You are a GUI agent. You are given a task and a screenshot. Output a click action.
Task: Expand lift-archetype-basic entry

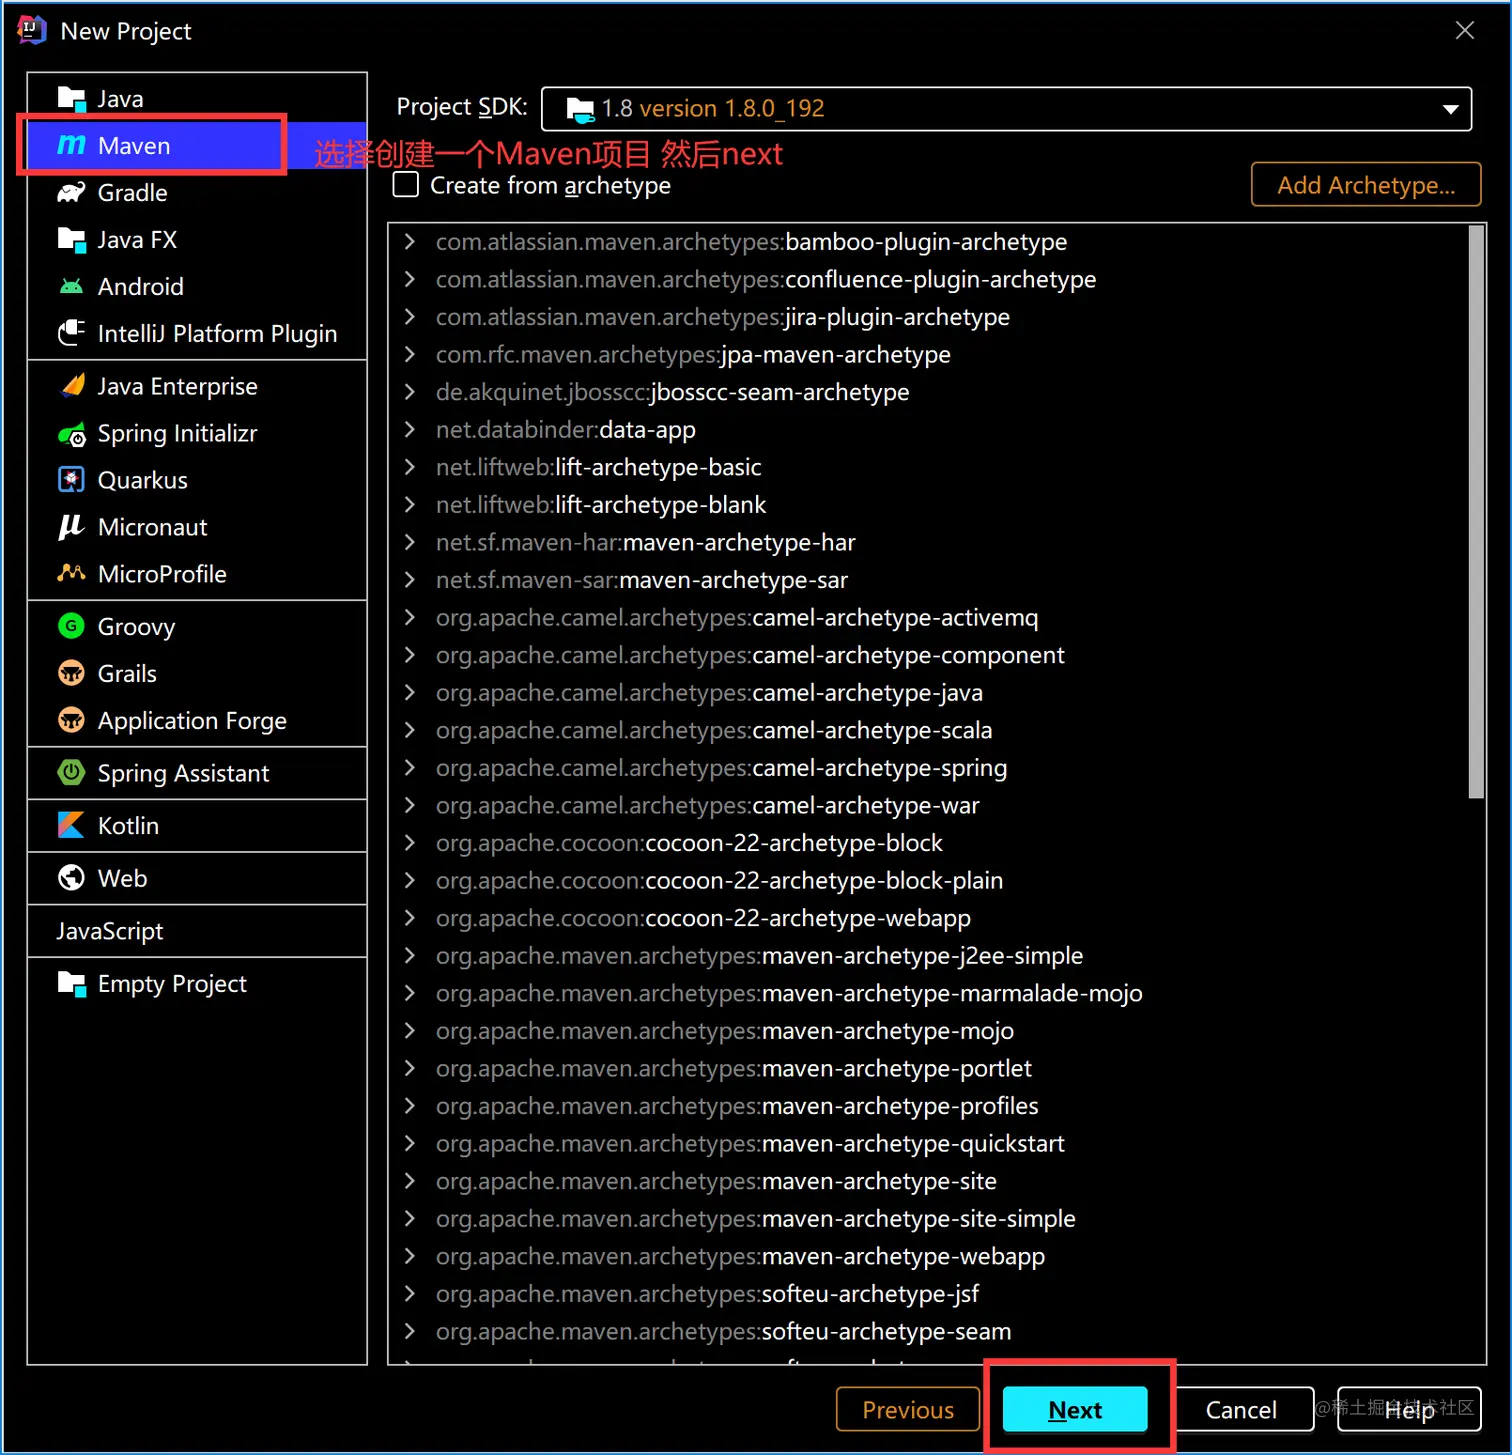pos(409,467)
